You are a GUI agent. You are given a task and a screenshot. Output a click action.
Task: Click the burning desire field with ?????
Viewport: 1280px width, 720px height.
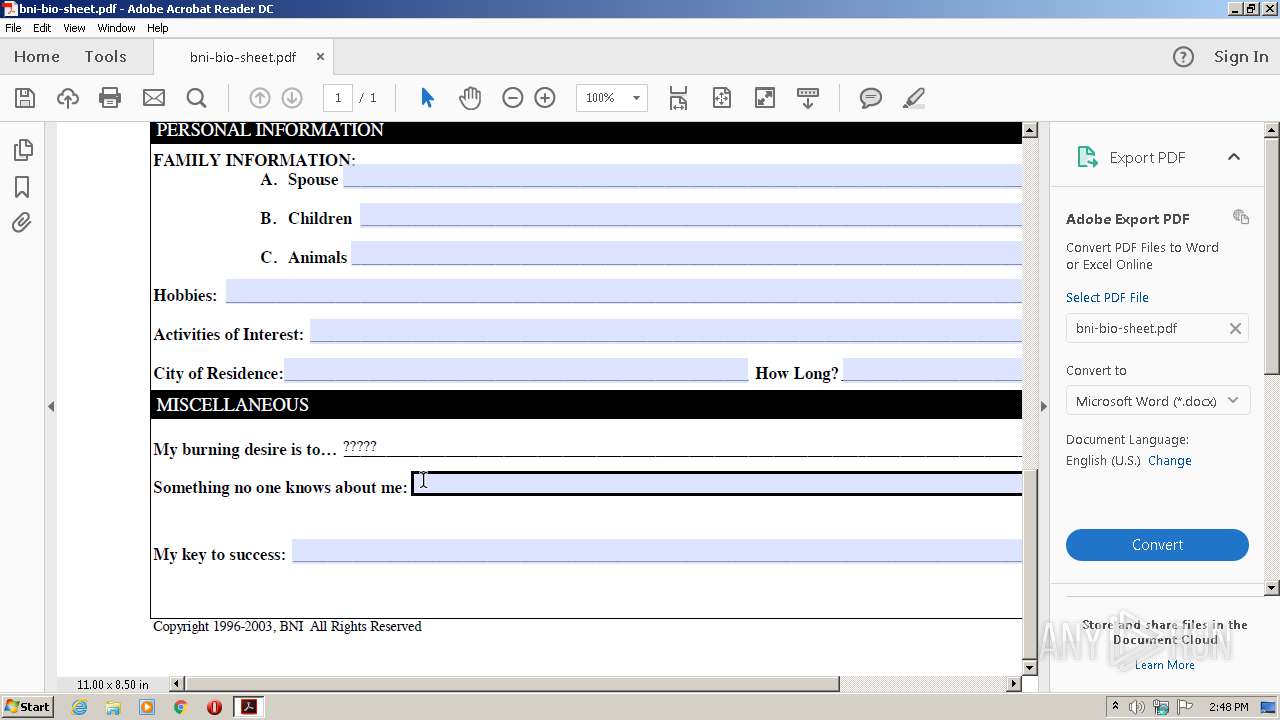(x=682, y=447)
